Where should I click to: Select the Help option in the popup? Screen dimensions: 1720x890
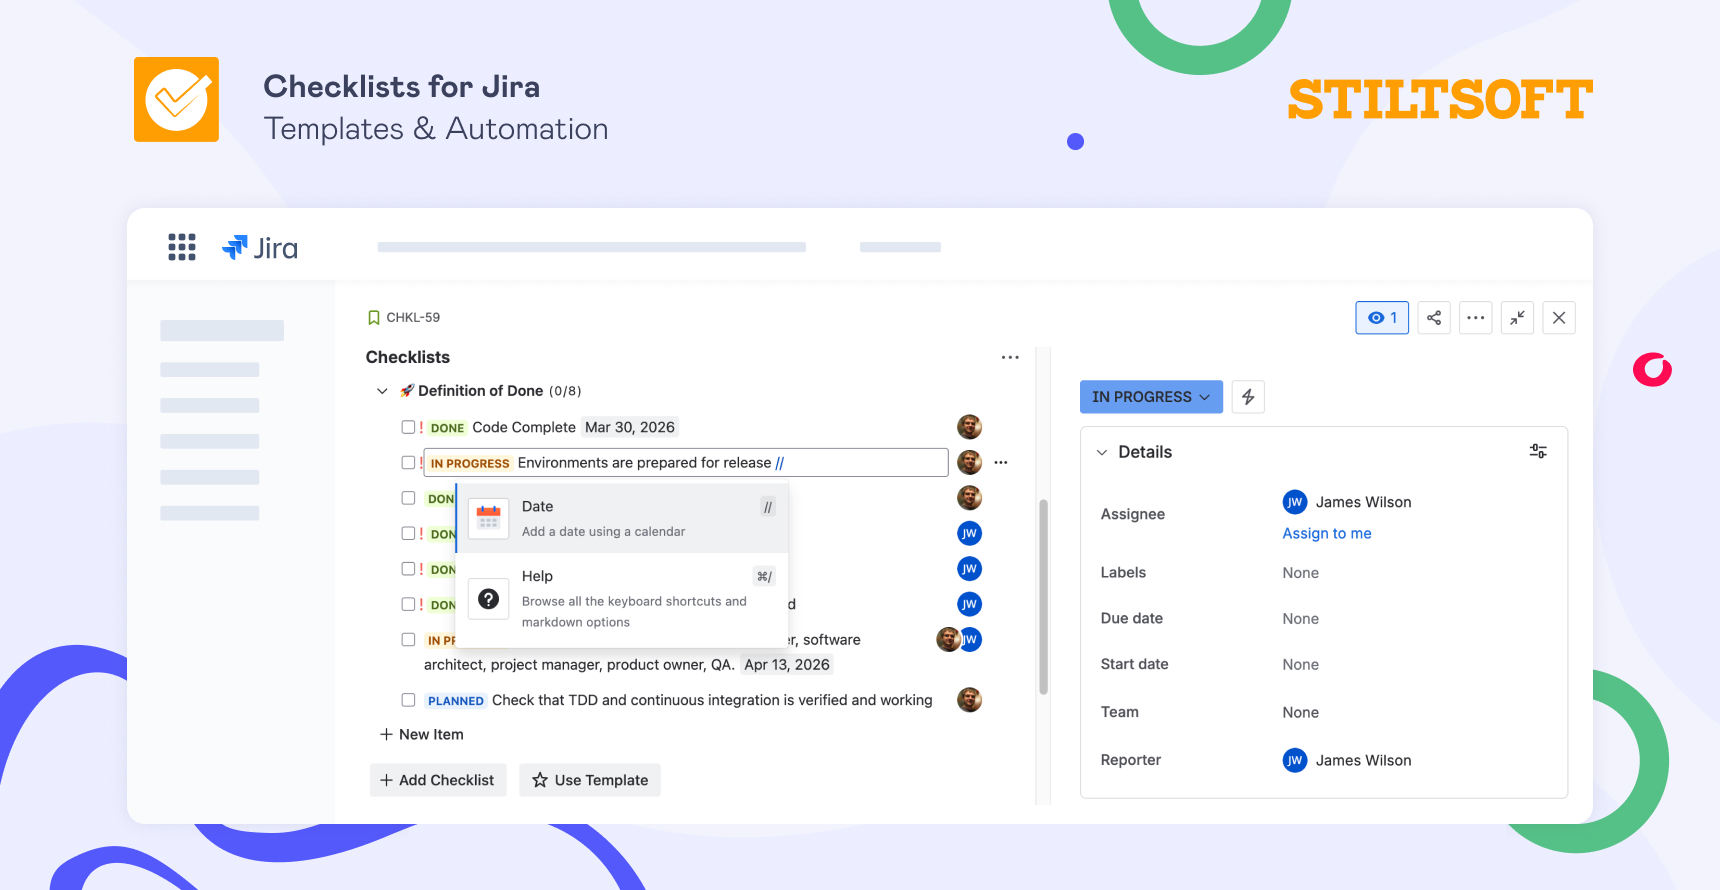coord(622,599)
